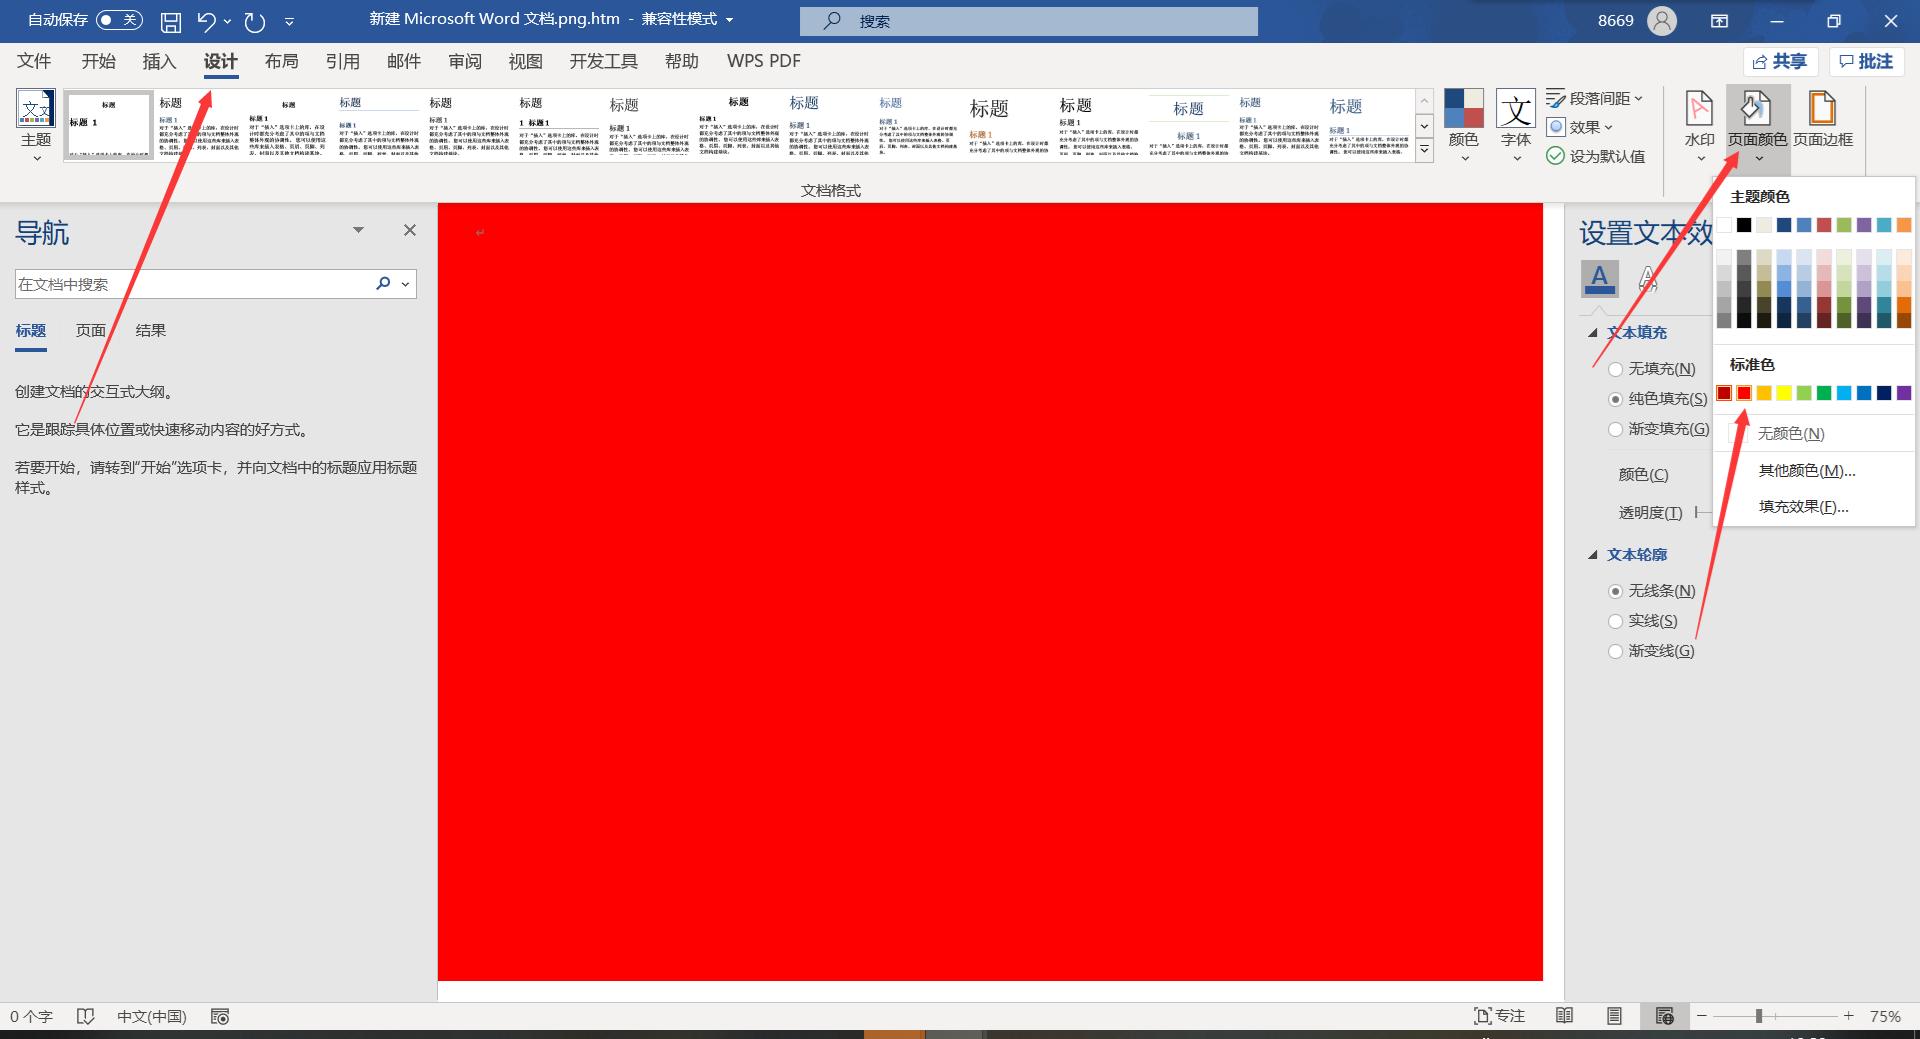The image size is (1920, 1039).
Task: Click the 中文(中国) language indicator
Action: coord(152,1016)
